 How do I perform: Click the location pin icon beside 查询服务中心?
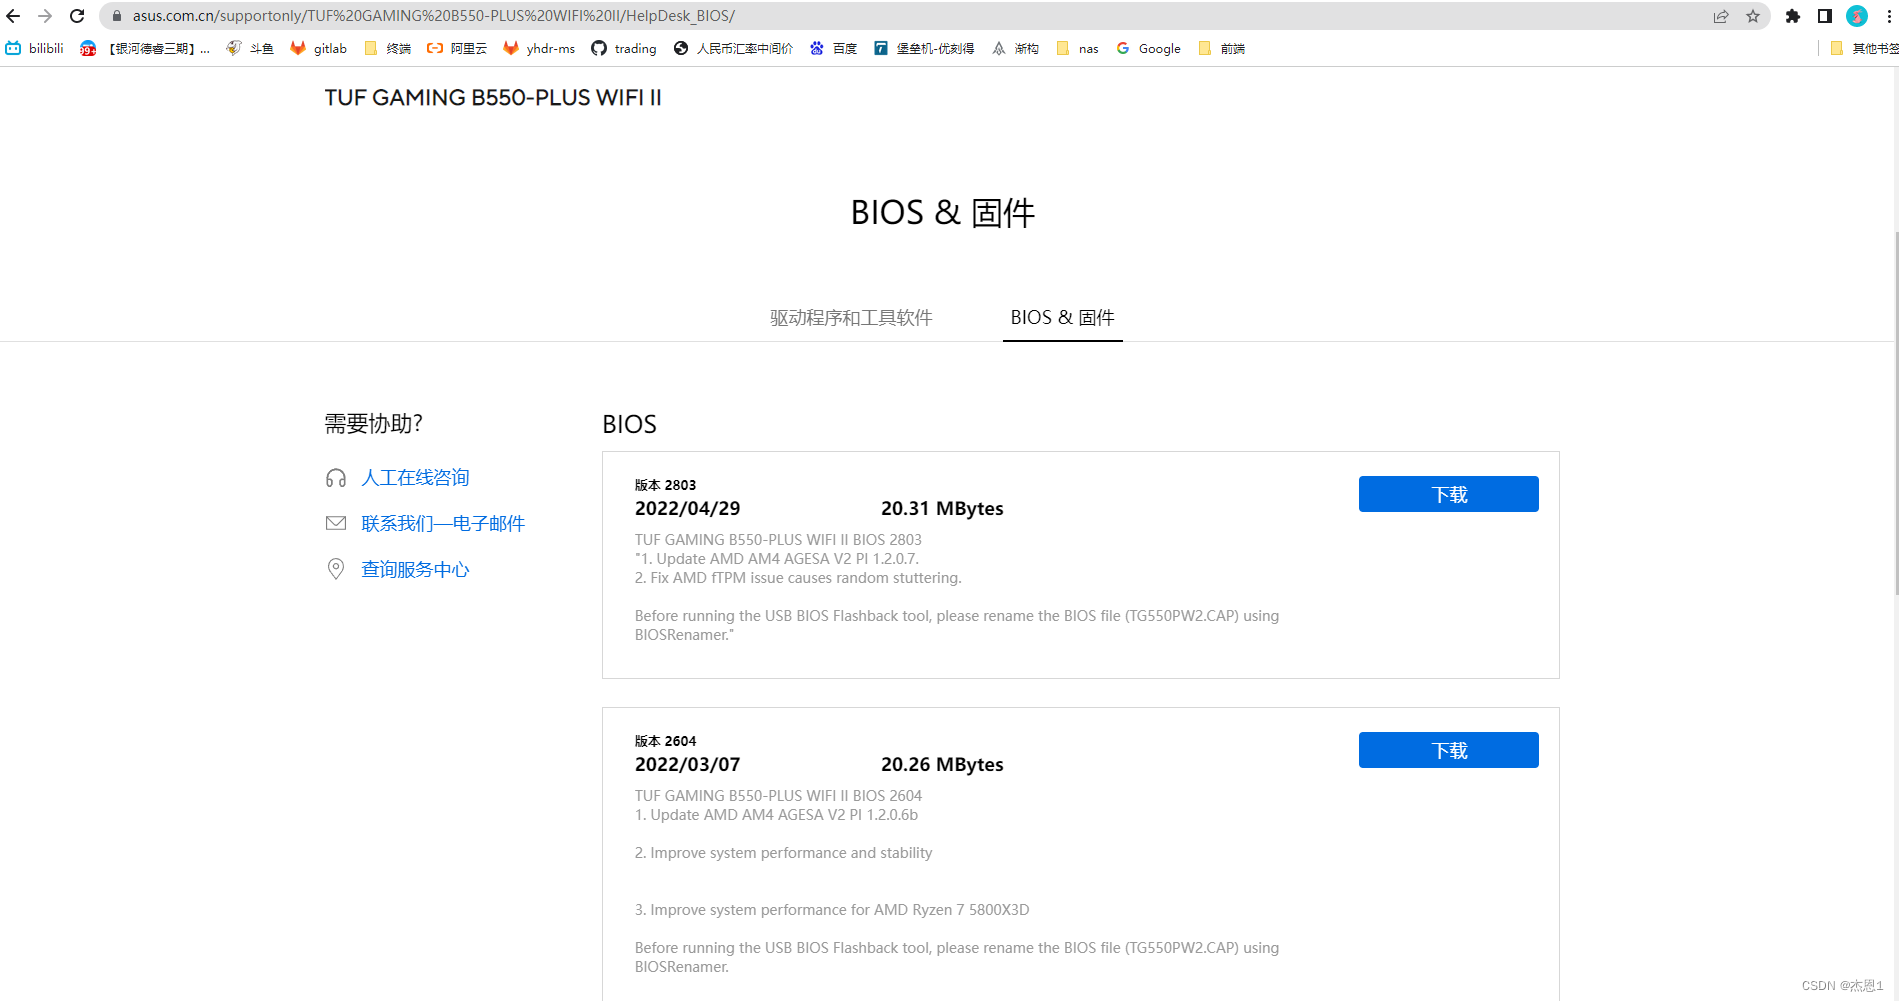(336, 569)
